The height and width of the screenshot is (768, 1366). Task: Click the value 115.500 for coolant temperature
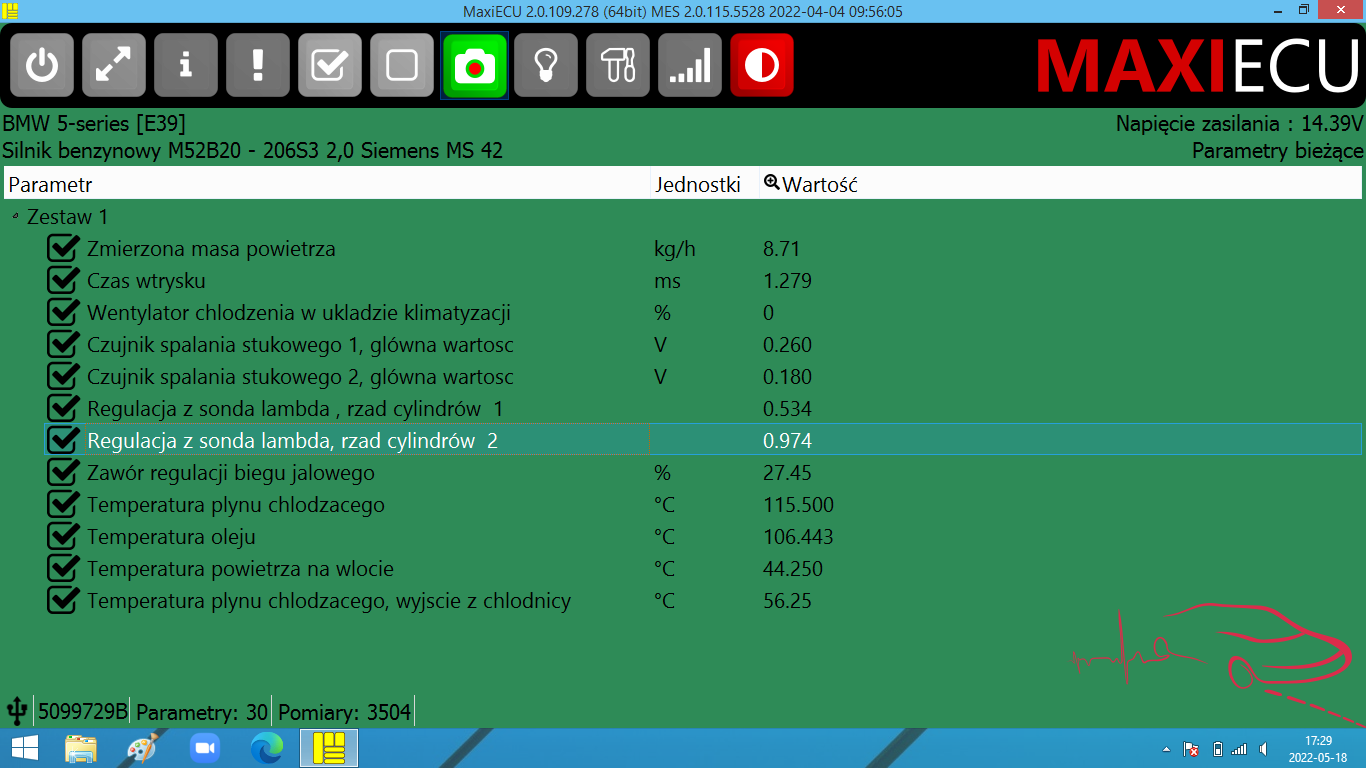[x=798, y=505]
